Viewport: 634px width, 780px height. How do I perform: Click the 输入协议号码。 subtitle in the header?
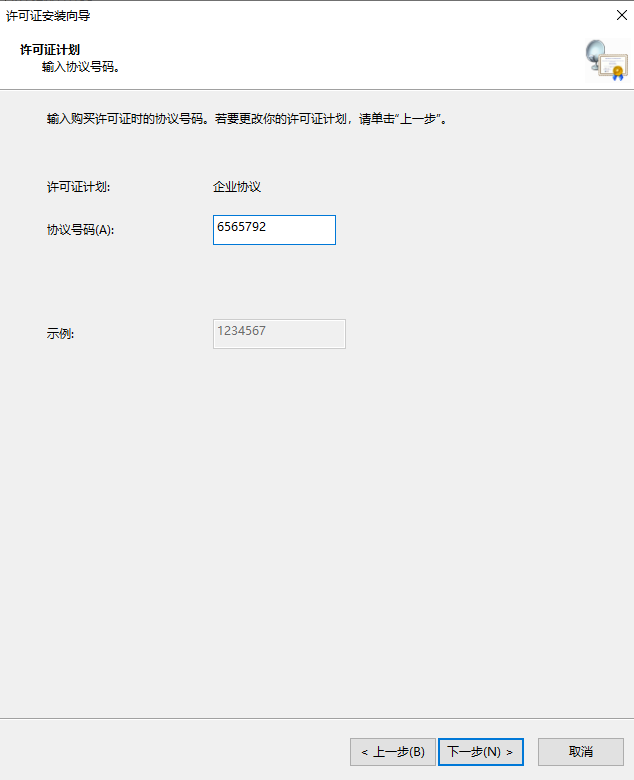81,67
